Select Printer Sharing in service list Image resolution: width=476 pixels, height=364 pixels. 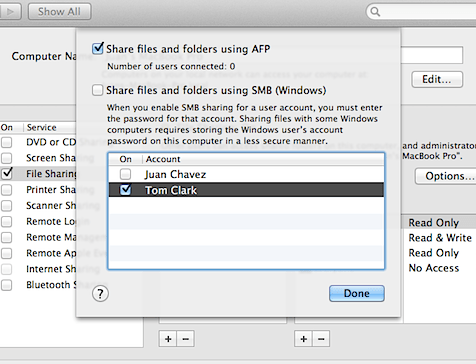pos(51,190)
